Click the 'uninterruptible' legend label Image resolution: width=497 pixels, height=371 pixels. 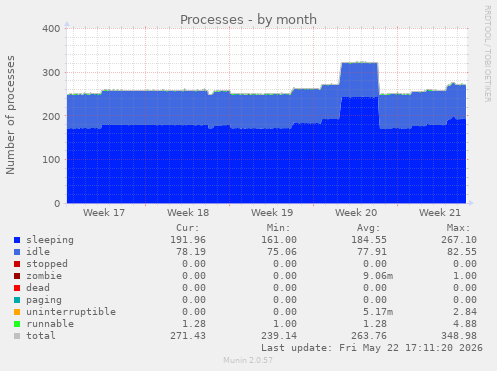[71, 312]
